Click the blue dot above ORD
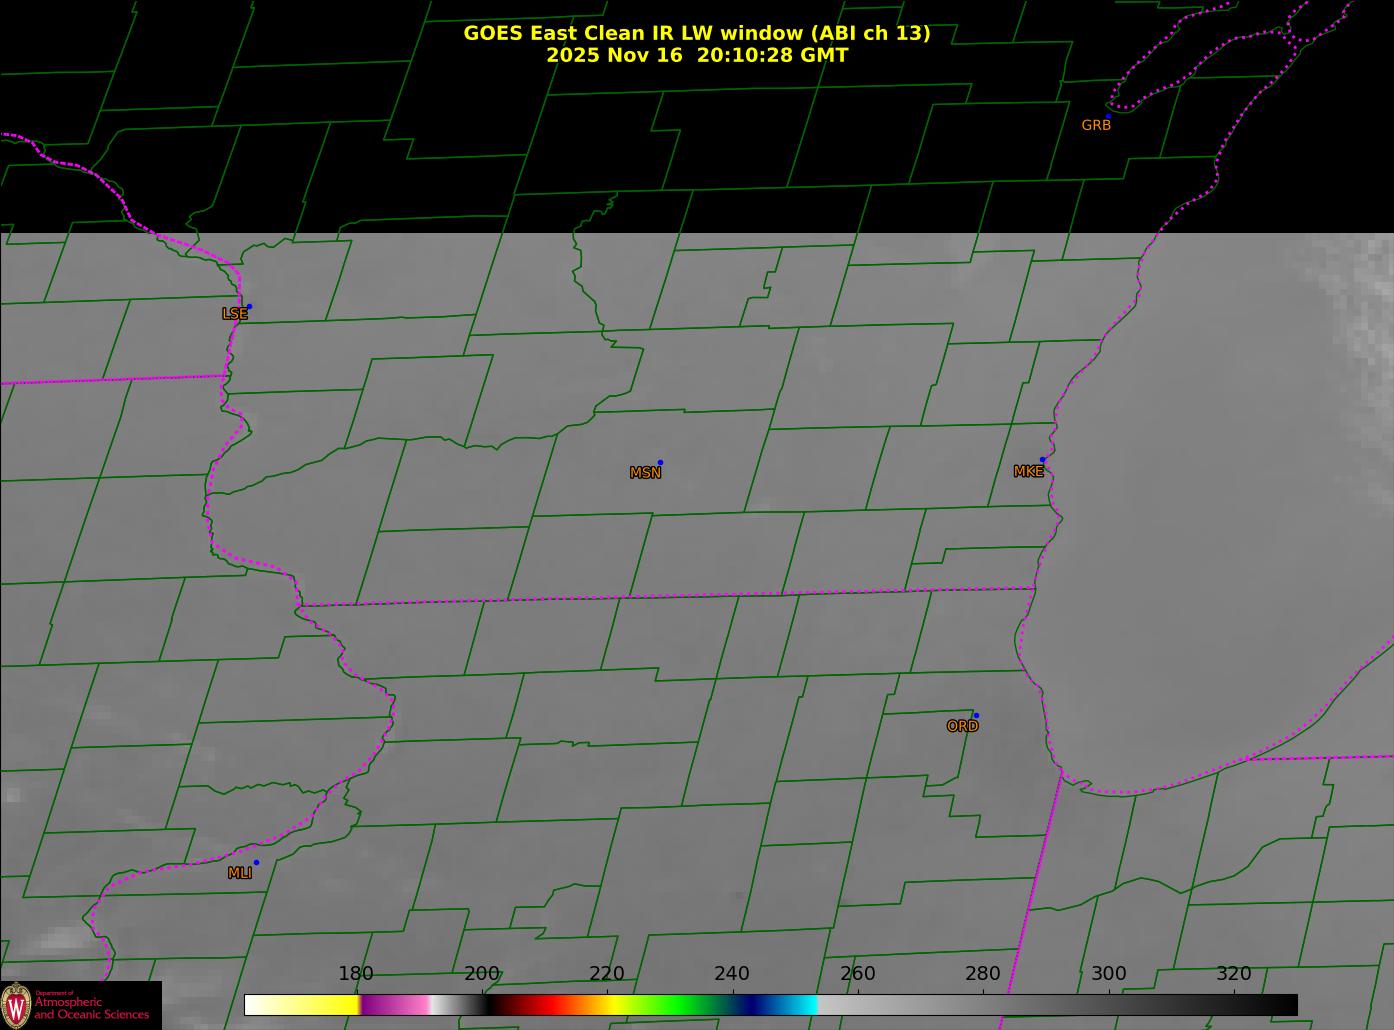The height and width of the screenshot is (1030, 1394). pos(975,715)
